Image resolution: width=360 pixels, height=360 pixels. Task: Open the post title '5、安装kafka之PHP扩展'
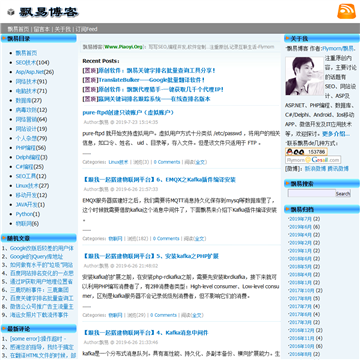point(151,256)
